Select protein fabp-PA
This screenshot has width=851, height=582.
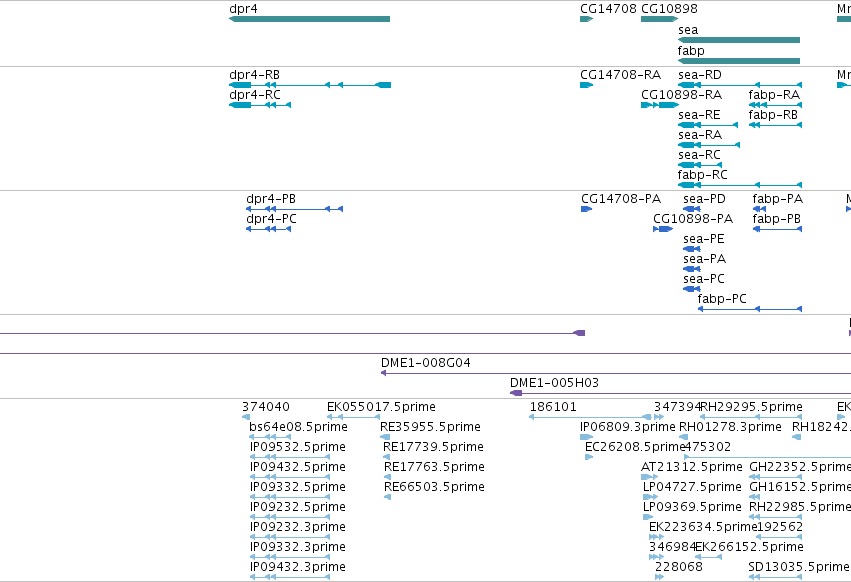tap(759, 209)
